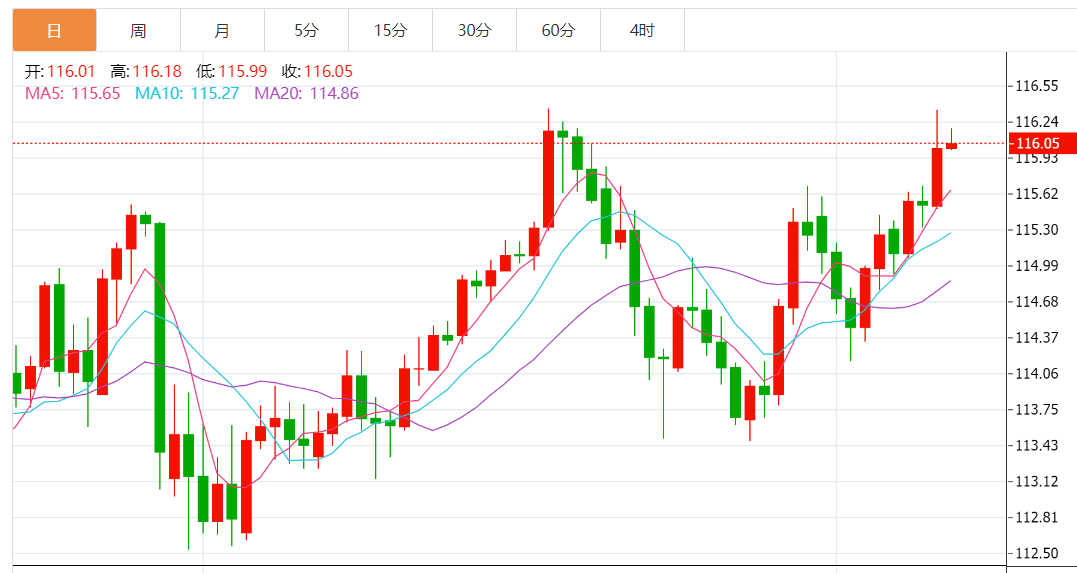Click the high price 高: 116.18
1077x573 pixels.
146,71
